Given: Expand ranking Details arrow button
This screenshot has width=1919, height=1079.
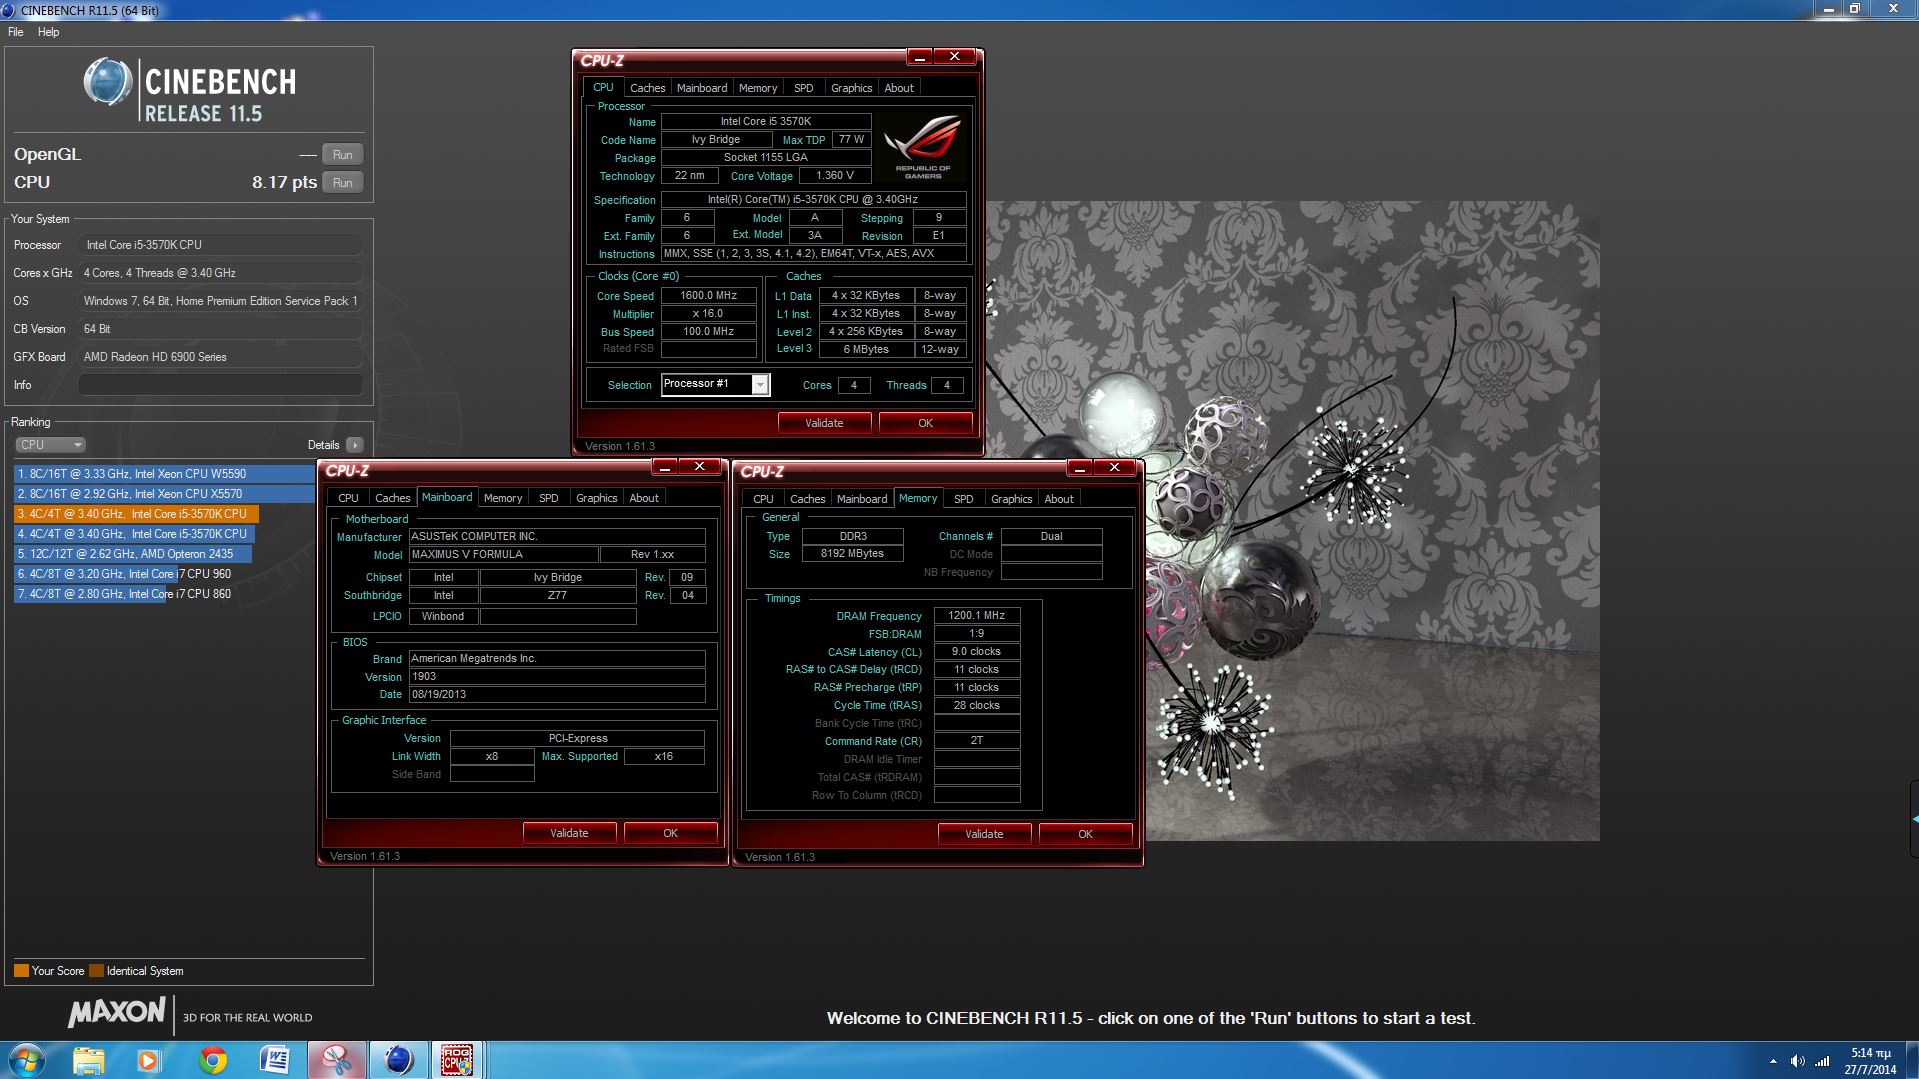Looking at the screenshot, I should tap(354, 445).
